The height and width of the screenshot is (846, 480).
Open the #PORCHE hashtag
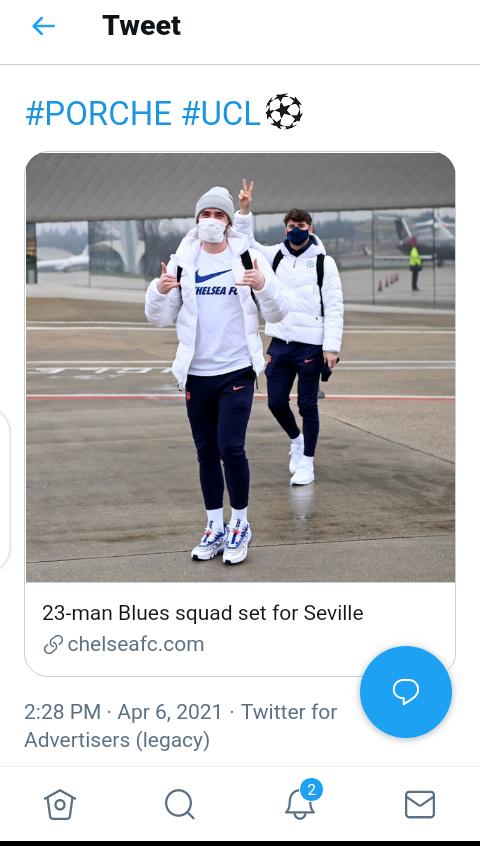tap(99, 113)
